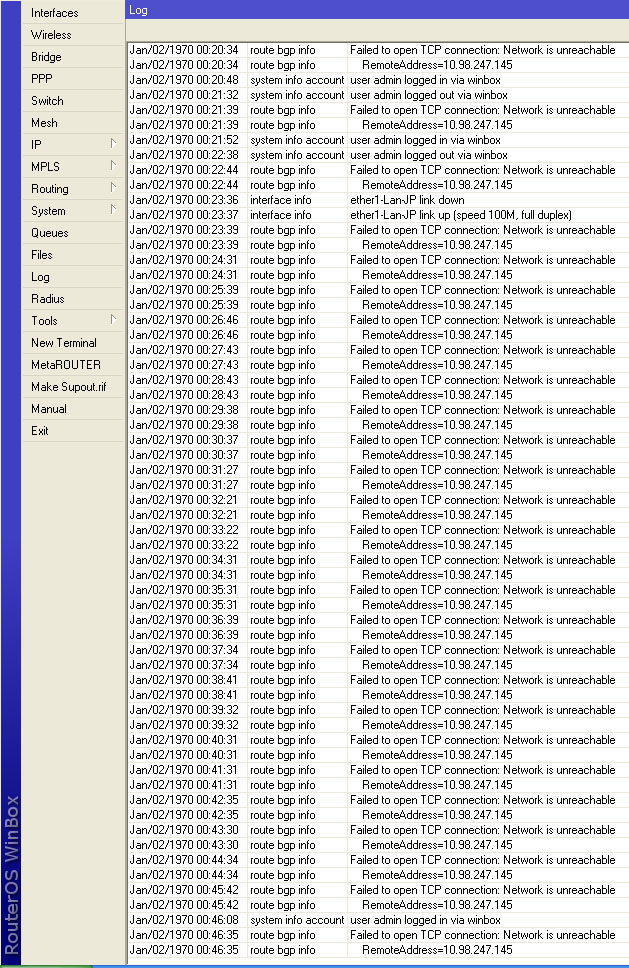Select the 00:46:08 admin logged in entry
Screen dimensions: 629x968
(378, 920)
